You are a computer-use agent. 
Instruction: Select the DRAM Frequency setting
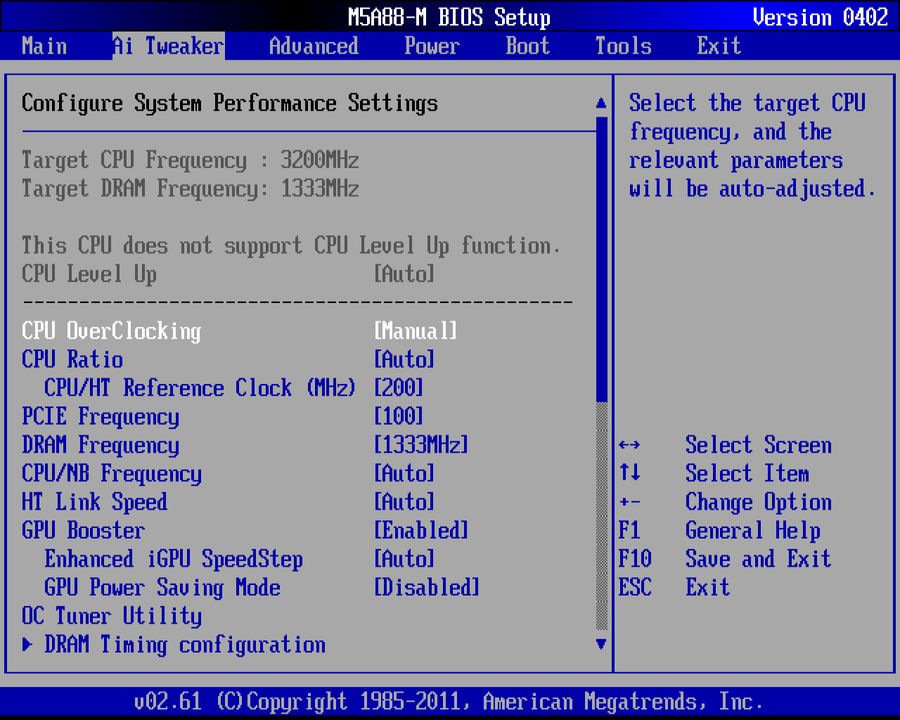[x=100, y=446]
